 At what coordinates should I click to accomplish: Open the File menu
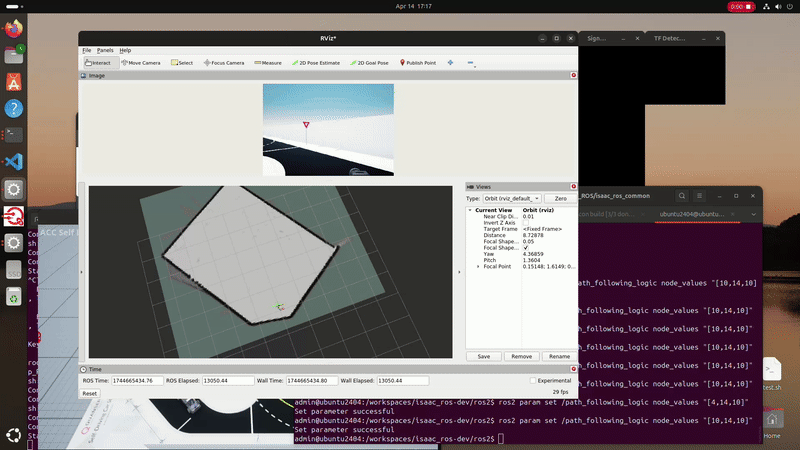87,50
